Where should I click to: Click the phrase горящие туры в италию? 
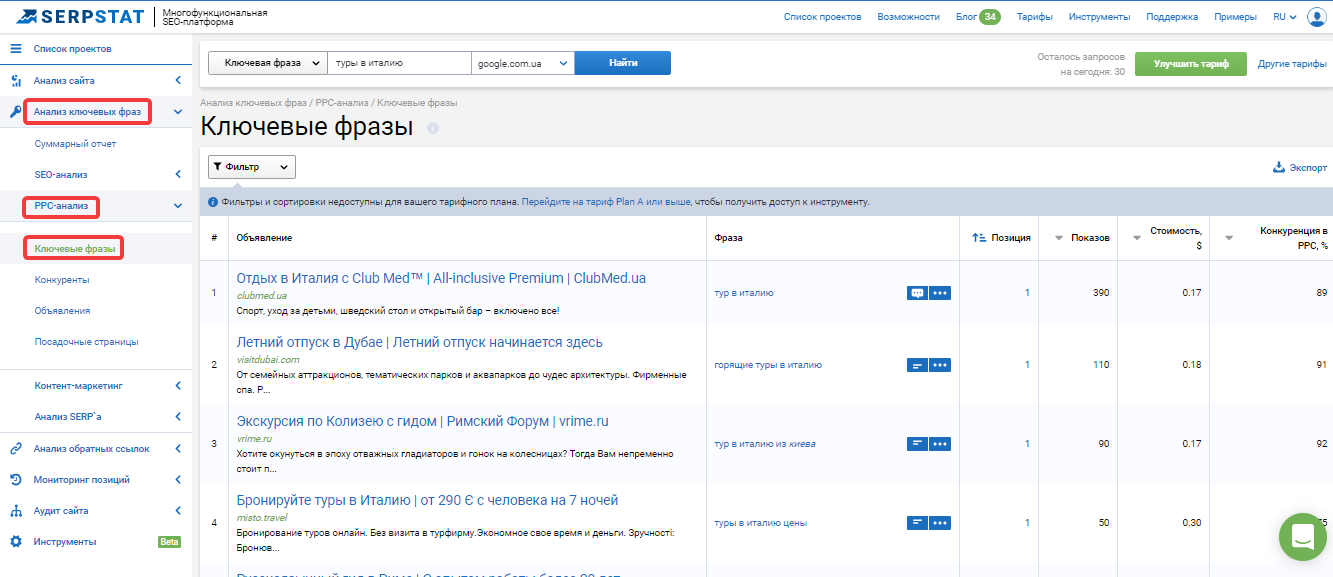(768, 365)
